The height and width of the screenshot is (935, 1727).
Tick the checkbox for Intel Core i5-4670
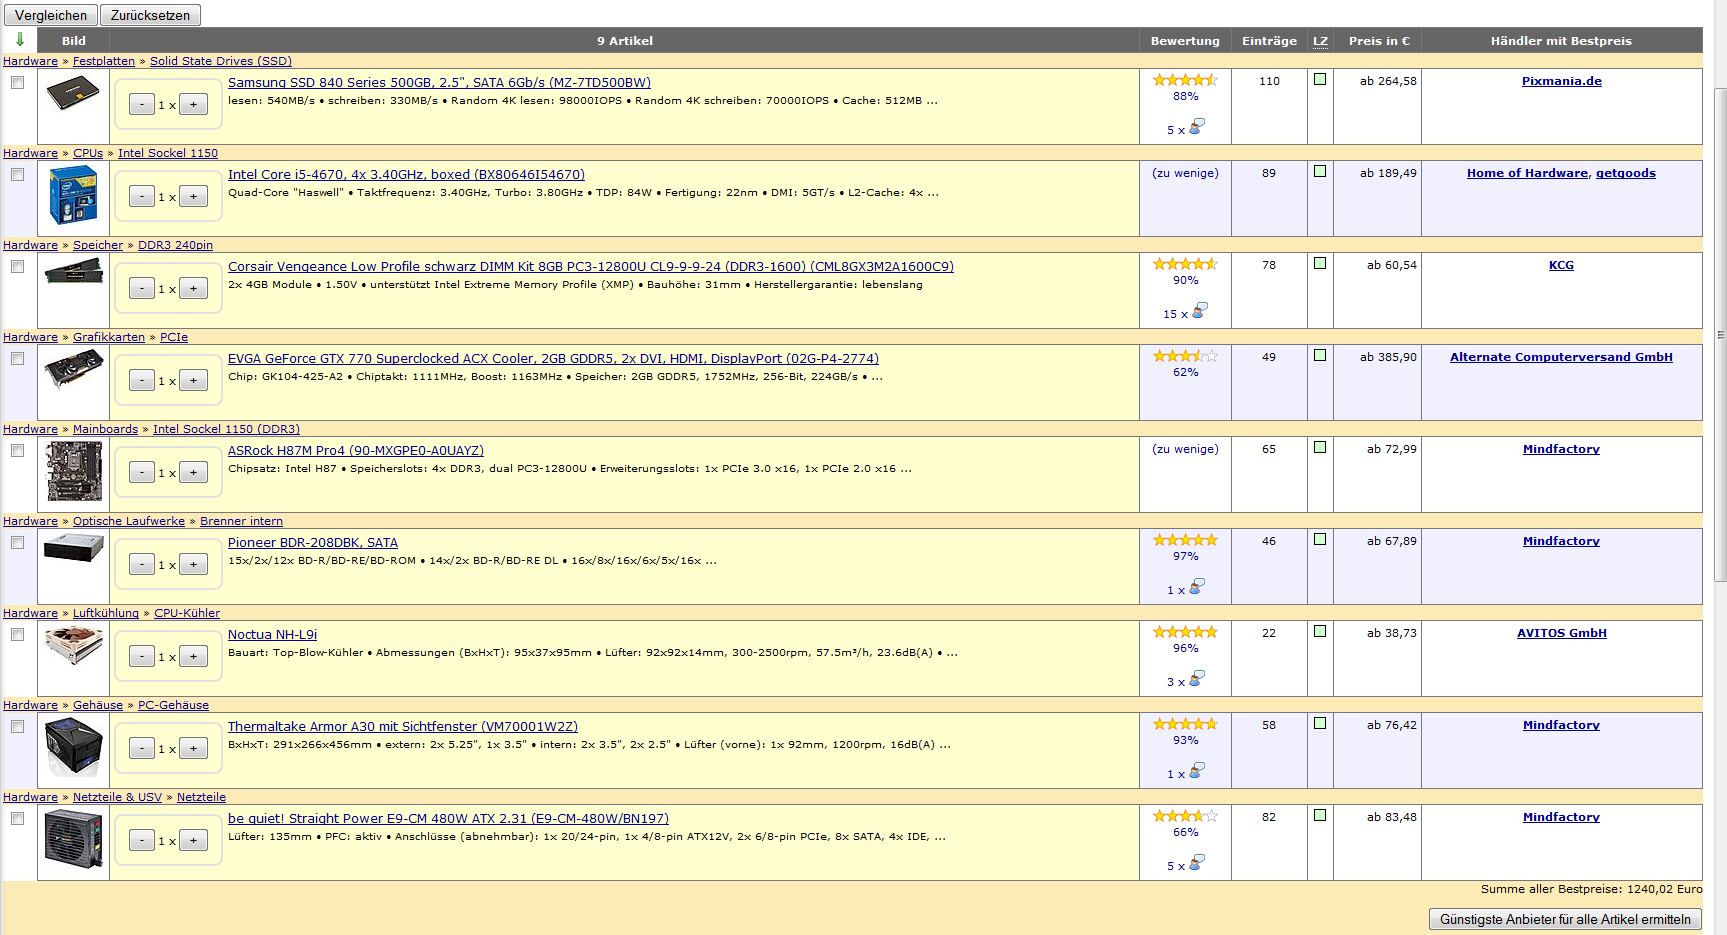(18, 175)
